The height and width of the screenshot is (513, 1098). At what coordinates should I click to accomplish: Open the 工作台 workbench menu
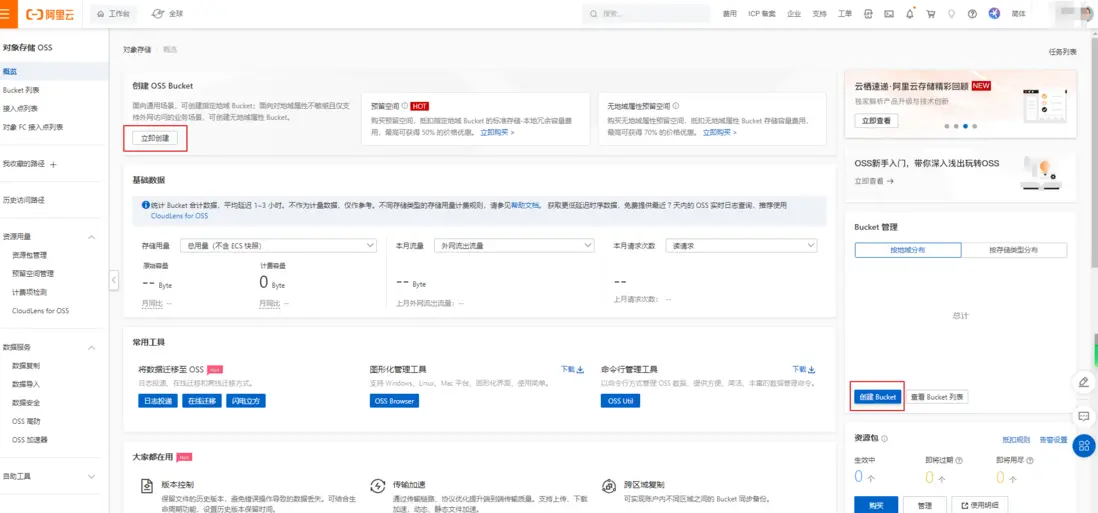(114, 14)
